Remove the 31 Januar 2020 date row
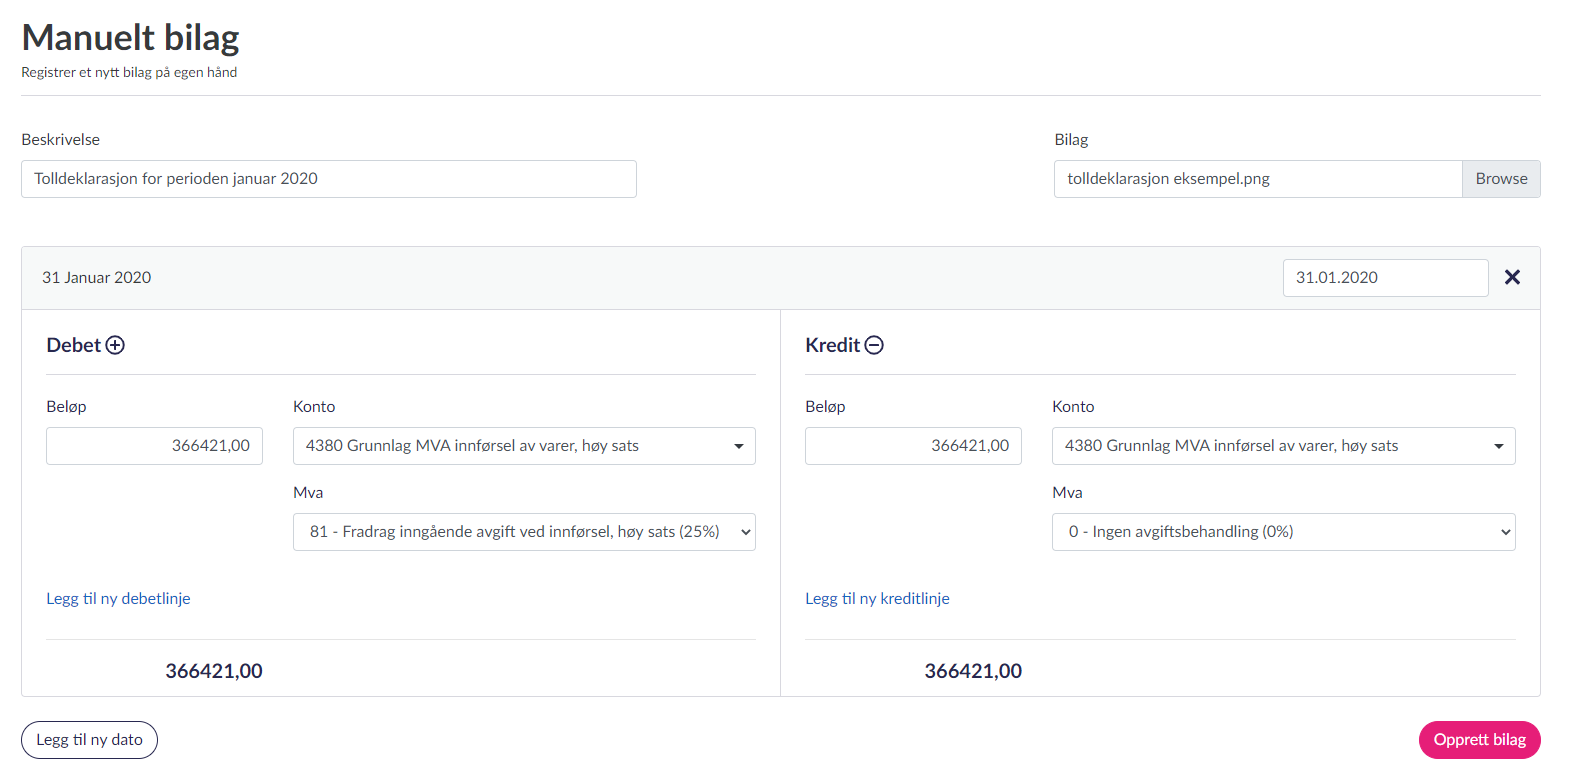 1512,277
